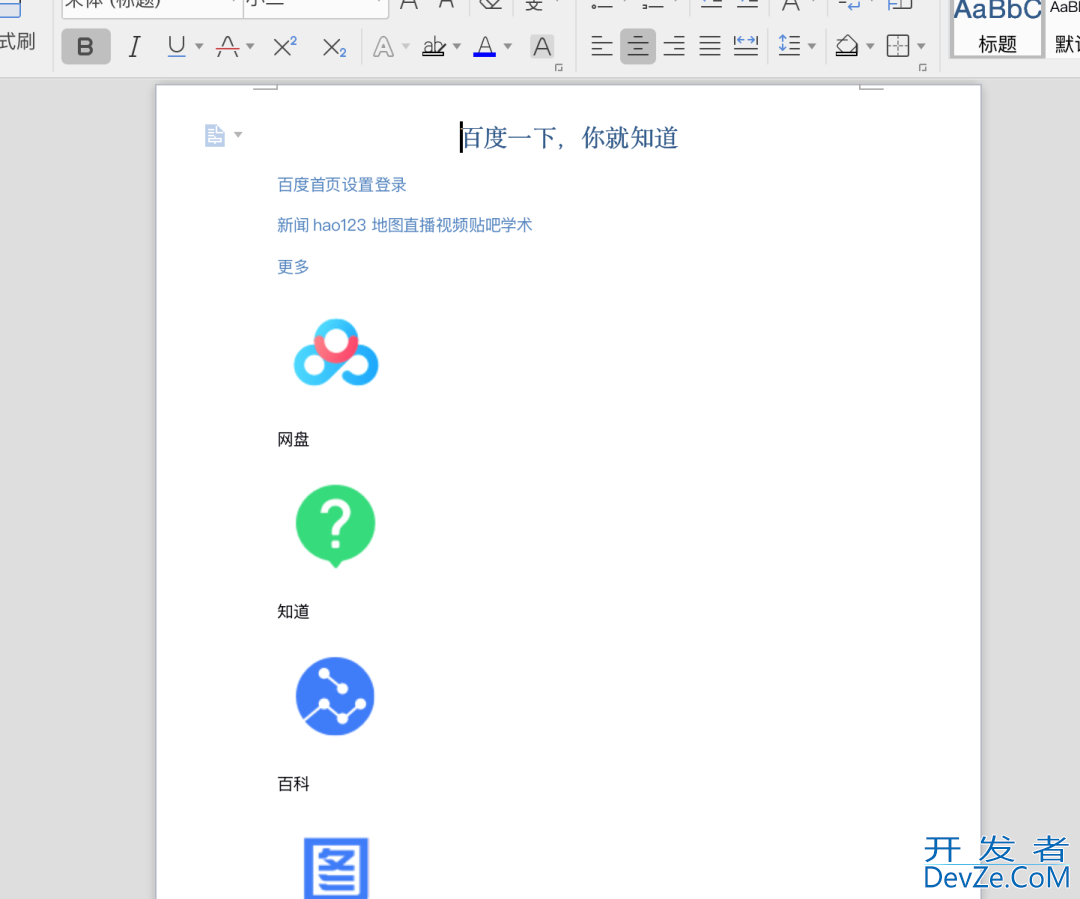Image resolution: width=1080 pixels, height=899 pixels.
Task: Apply strikethrough to text
Action: pos(227,46)
